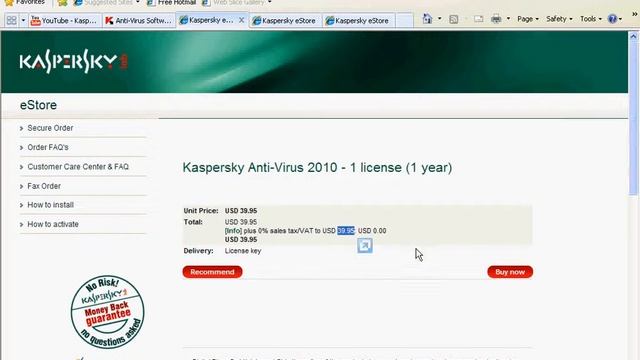Click the Recommend button
This screenshot has height=360, width=640.
212,272
